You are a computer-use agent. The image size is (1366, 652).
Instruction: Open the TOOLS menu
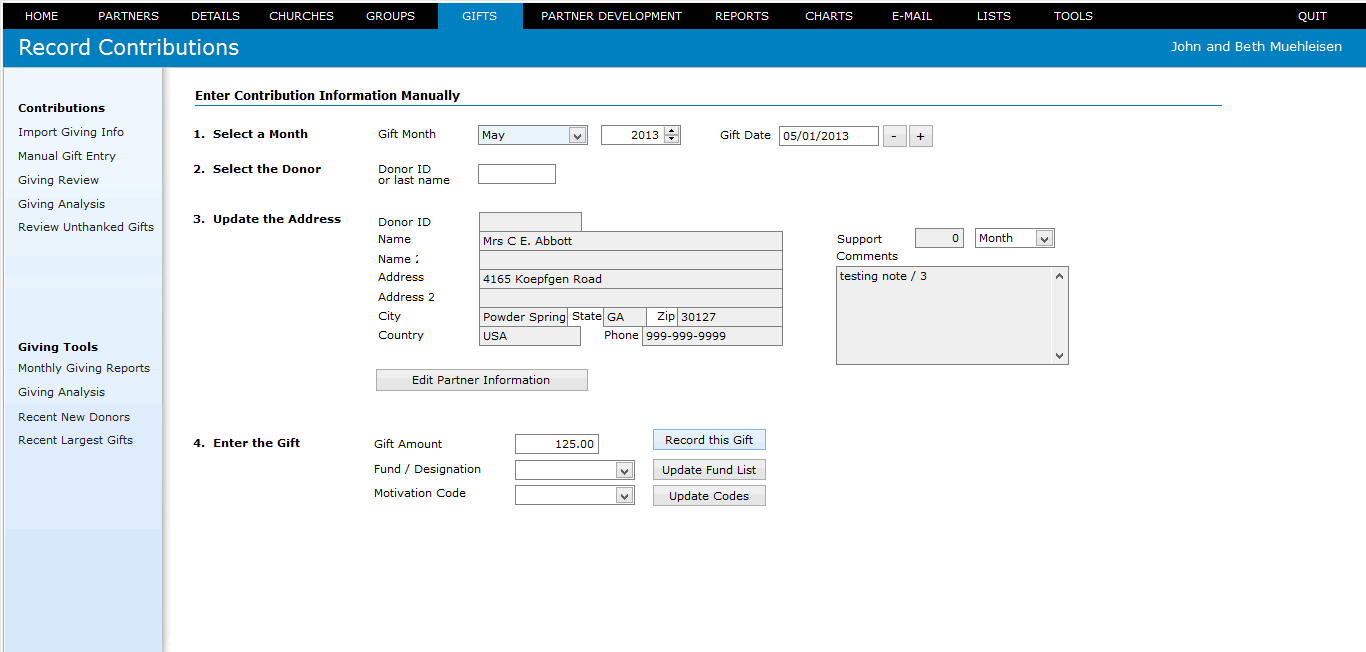pyautogui.click(x=1073, y=16)
